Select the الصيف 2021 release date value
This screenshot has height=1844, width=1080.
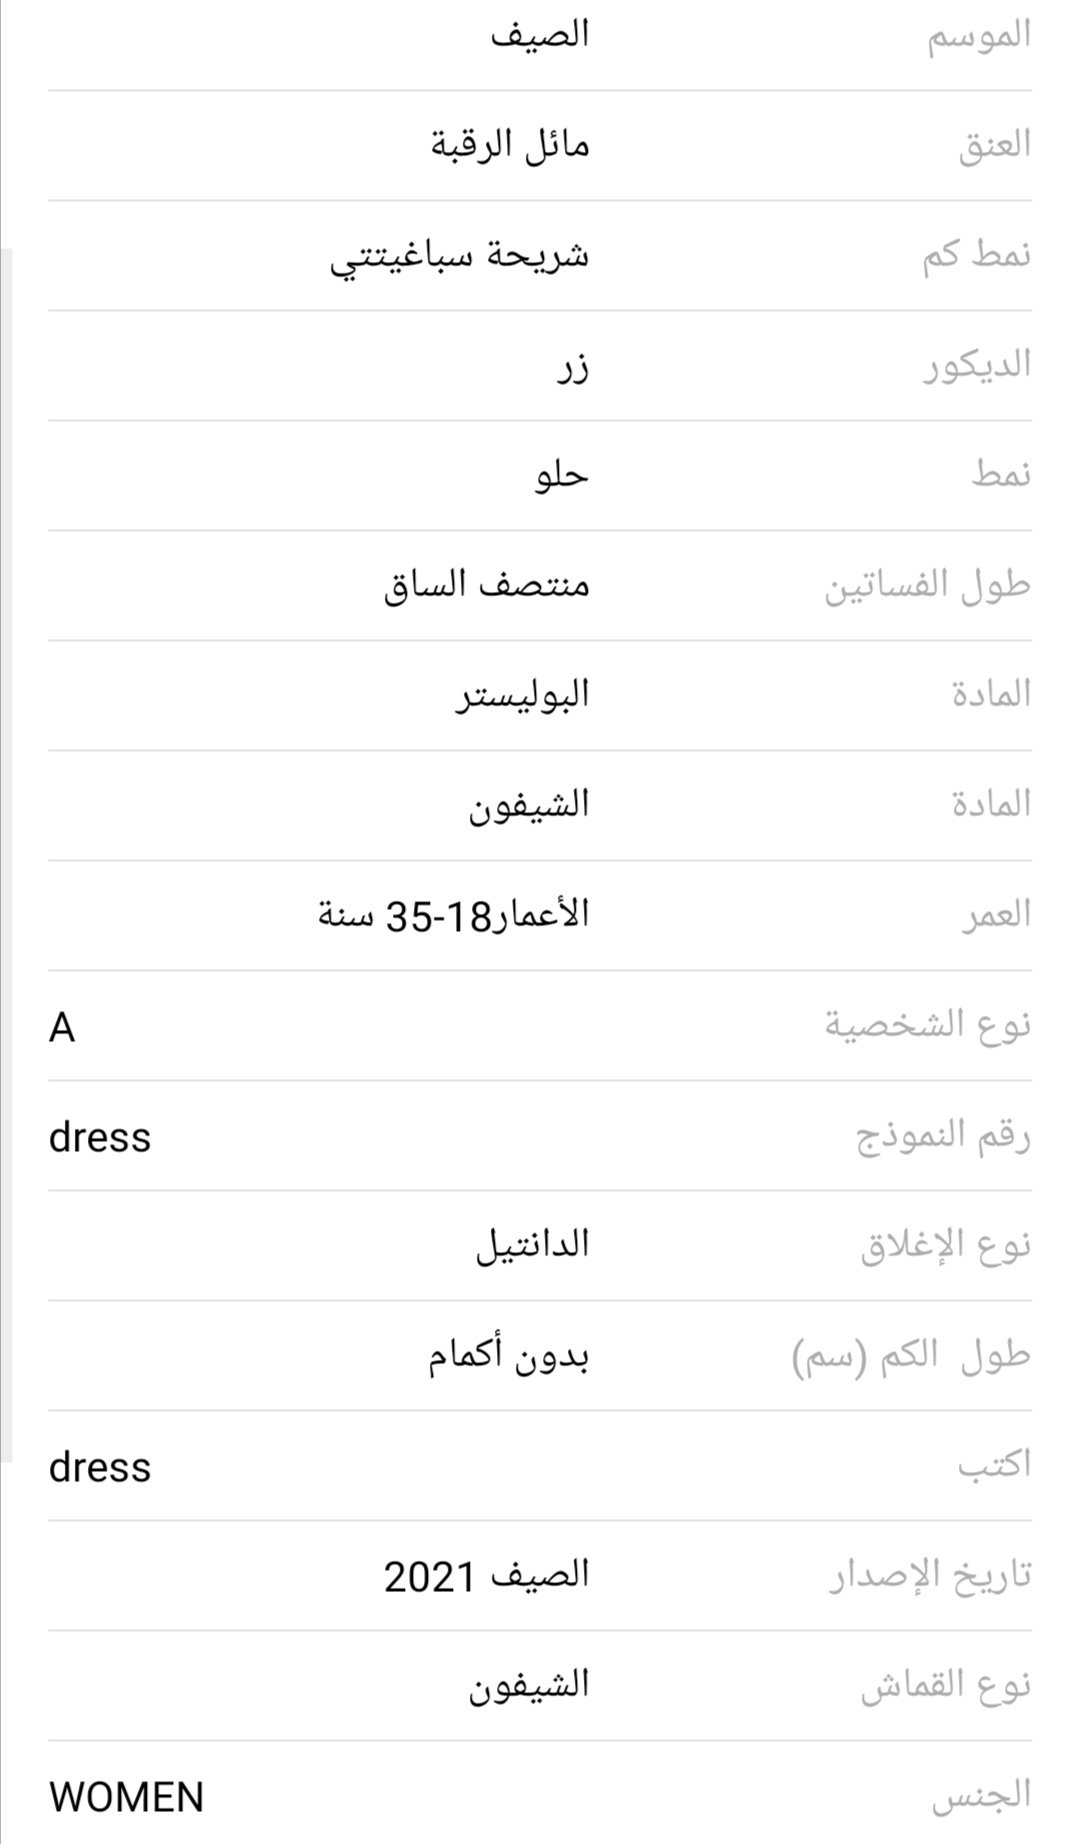[x=487, y=1577]
